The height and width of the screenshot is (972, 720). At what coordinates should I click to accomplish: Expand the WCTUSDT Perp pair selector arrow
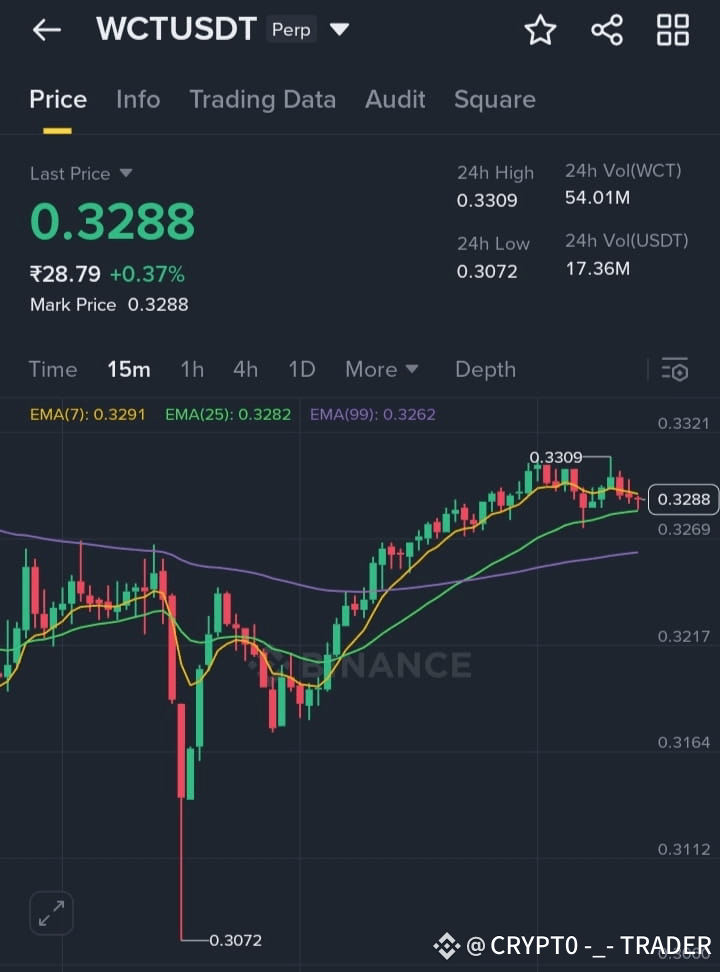339,29
